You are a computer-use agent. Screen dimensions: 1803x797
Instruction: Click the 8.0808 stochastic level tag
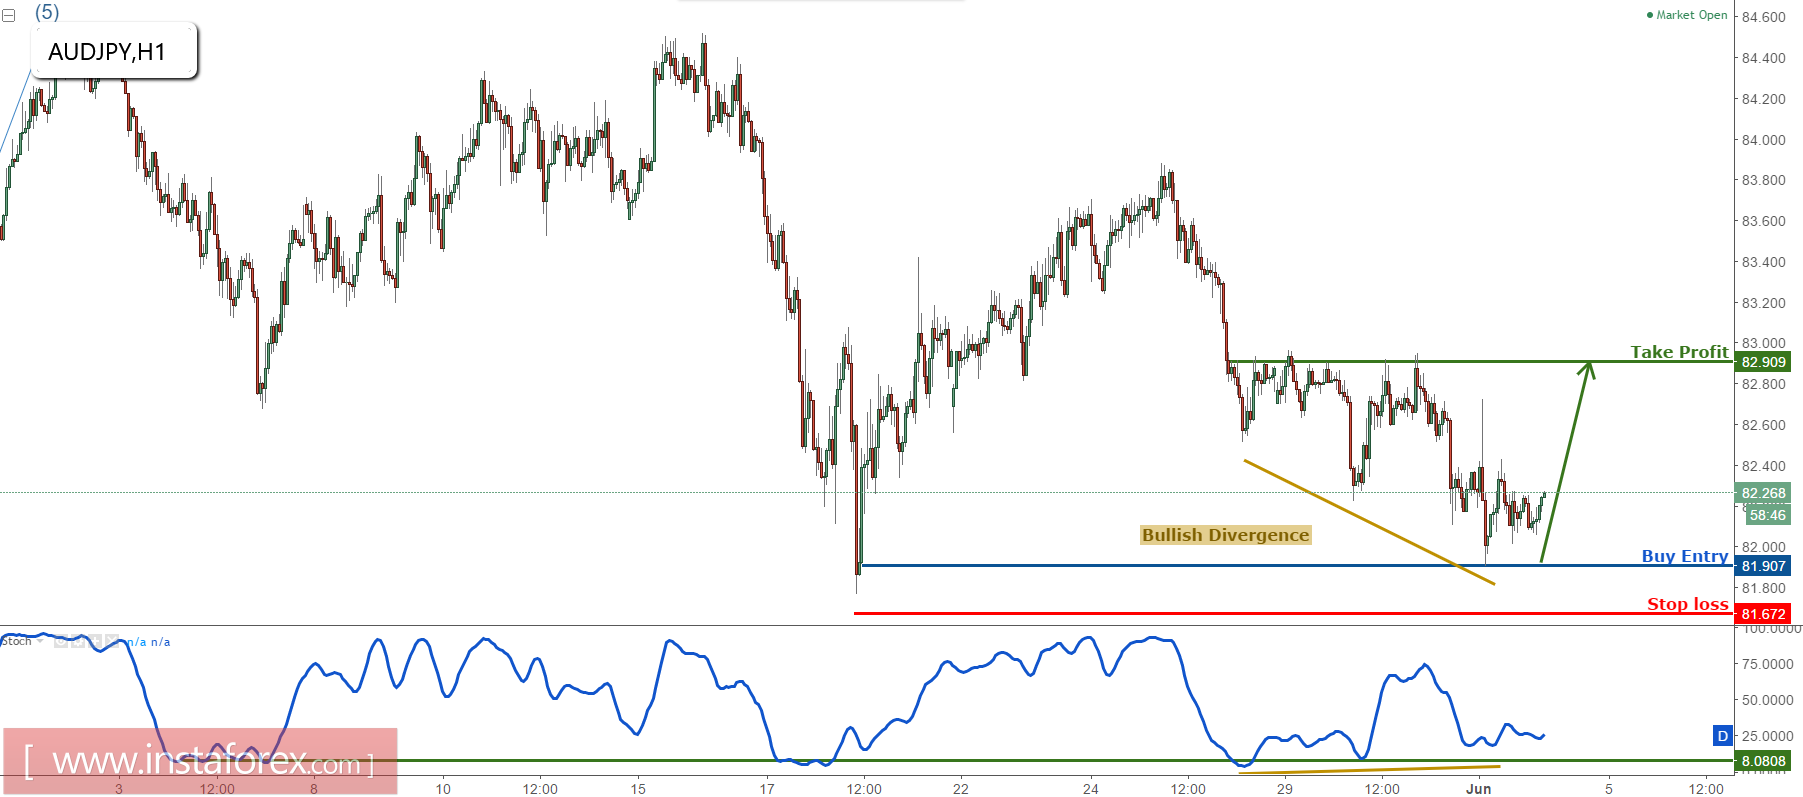click(1763, 761)
